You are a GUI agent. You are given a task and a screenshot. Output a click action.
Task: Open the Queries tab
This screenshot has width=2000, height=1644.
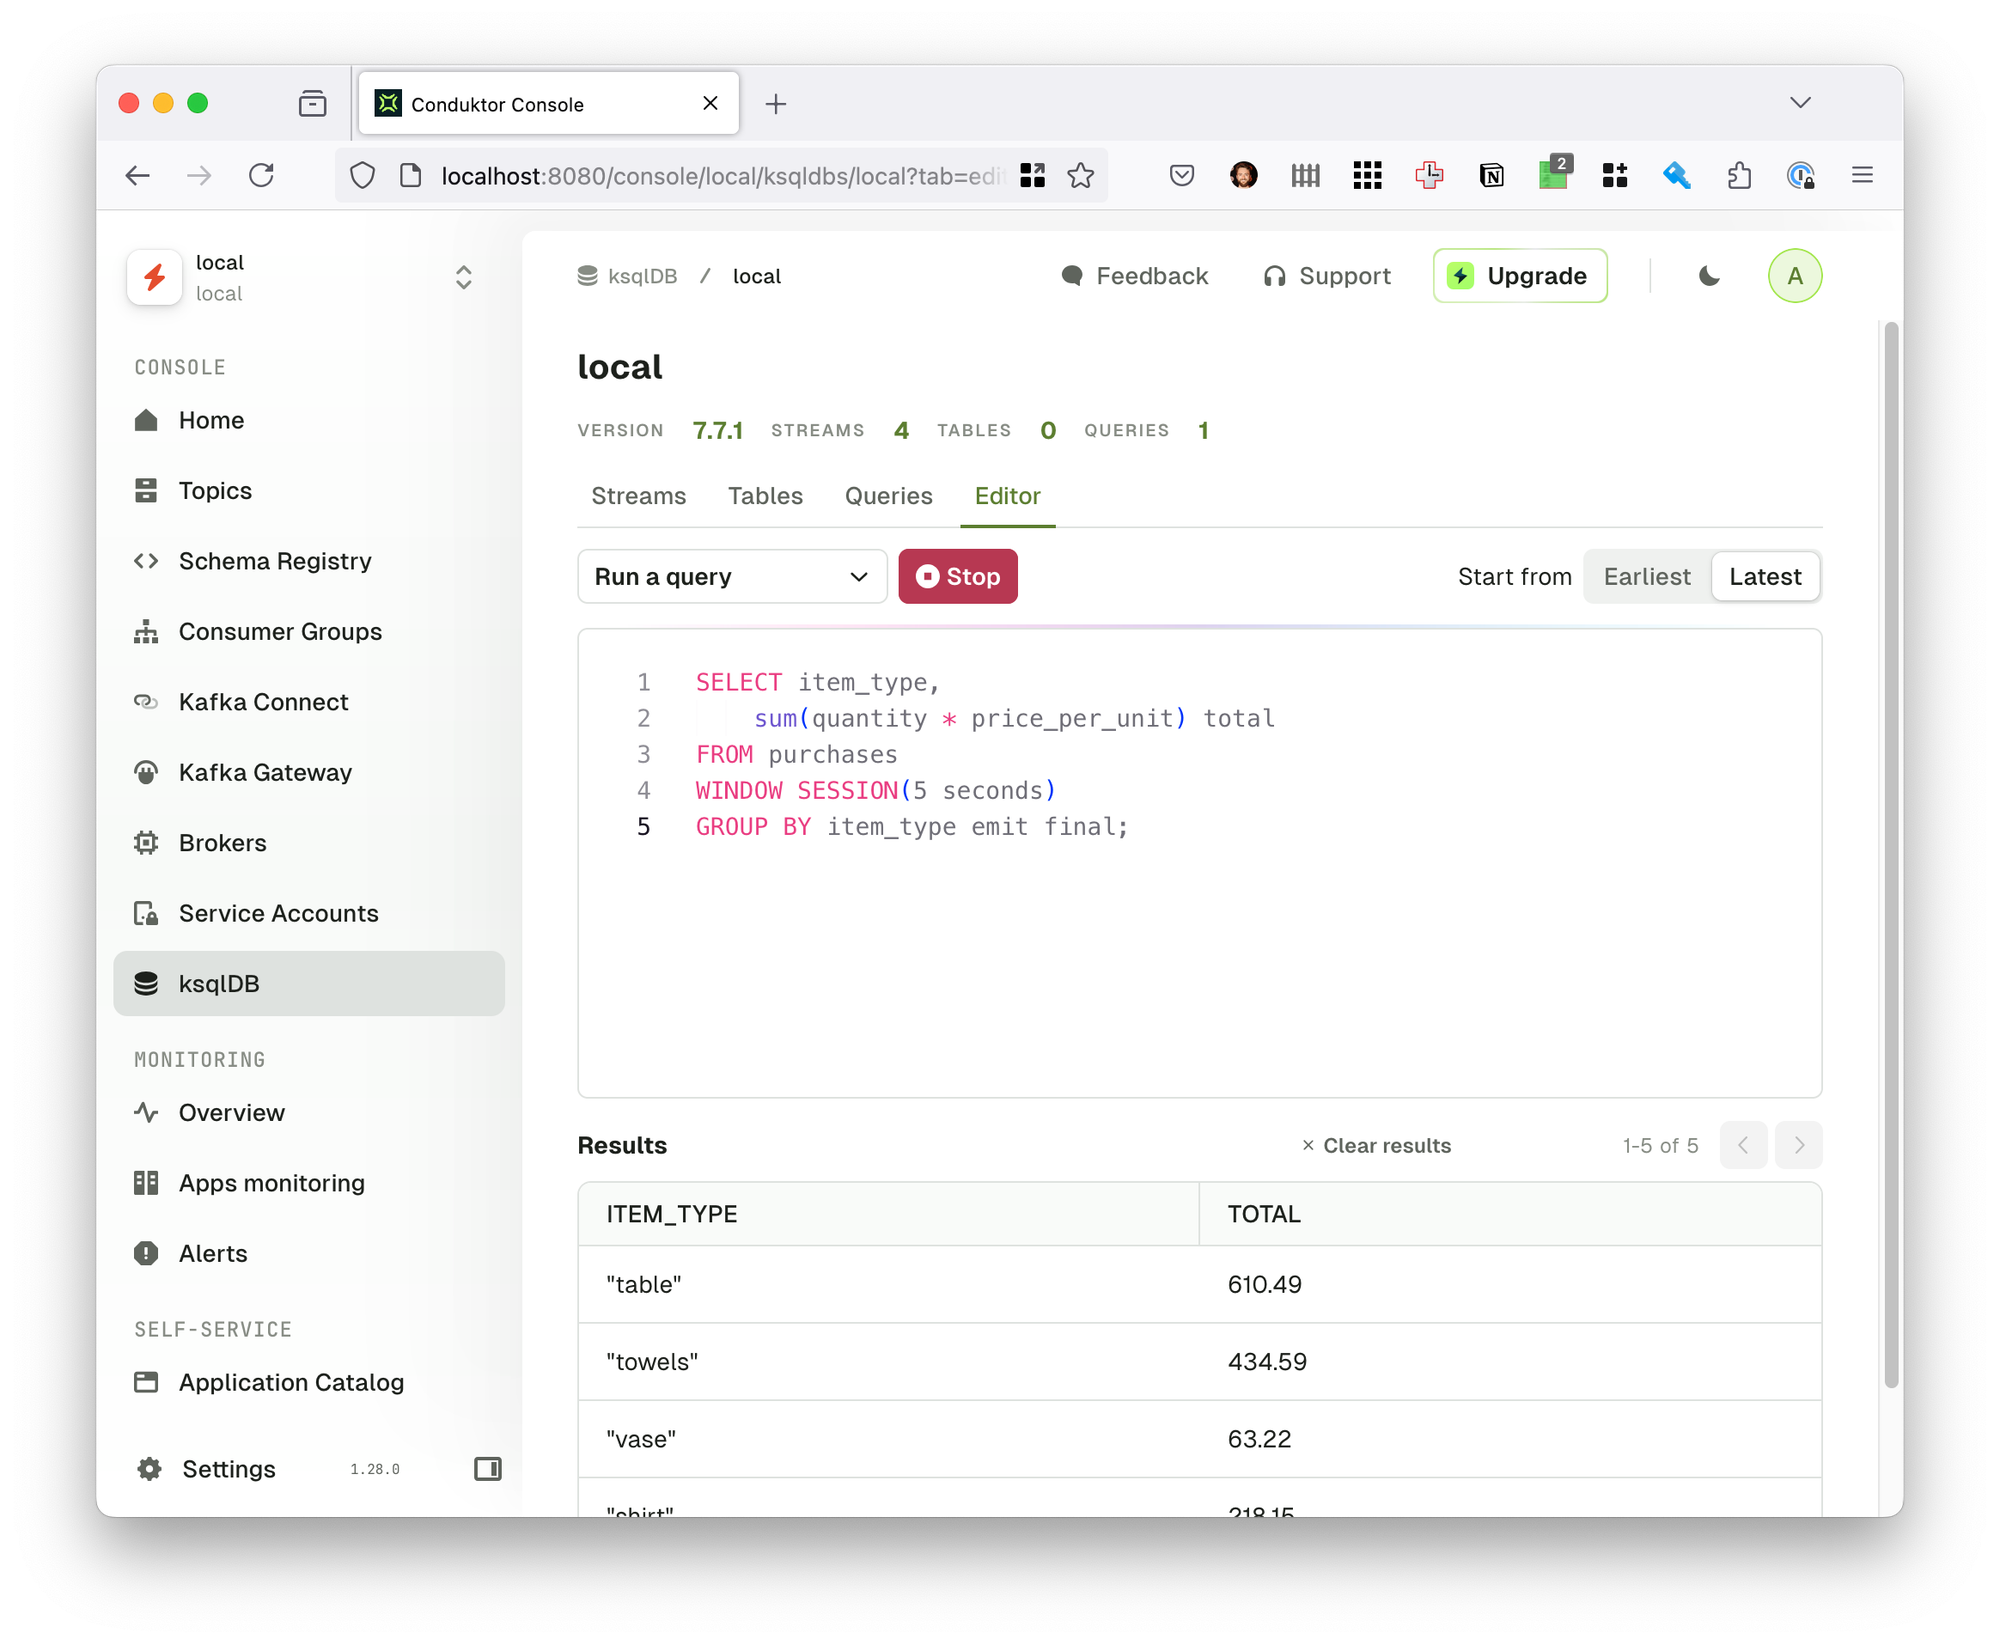888,496
